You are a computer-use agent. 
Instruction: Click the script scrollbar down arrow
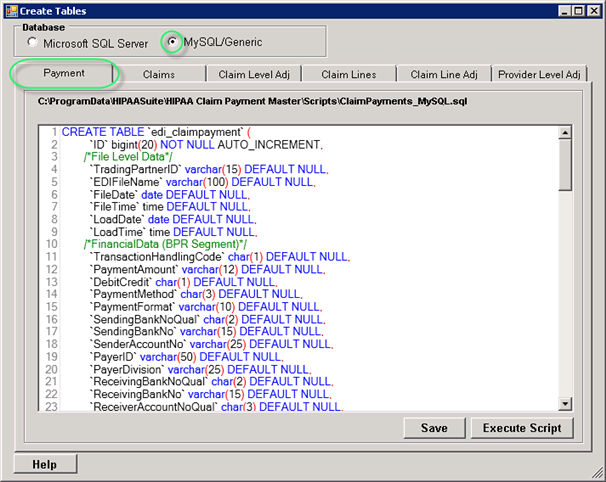(x=565, y=403)
